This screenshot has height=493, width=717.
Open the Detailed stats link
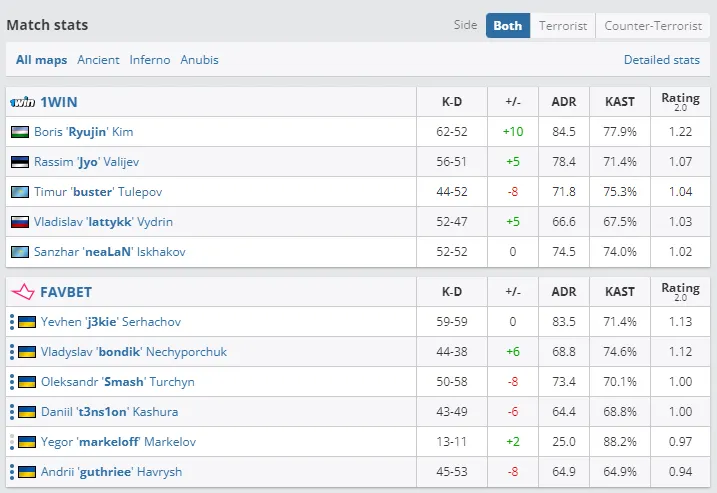click(662, 60)
